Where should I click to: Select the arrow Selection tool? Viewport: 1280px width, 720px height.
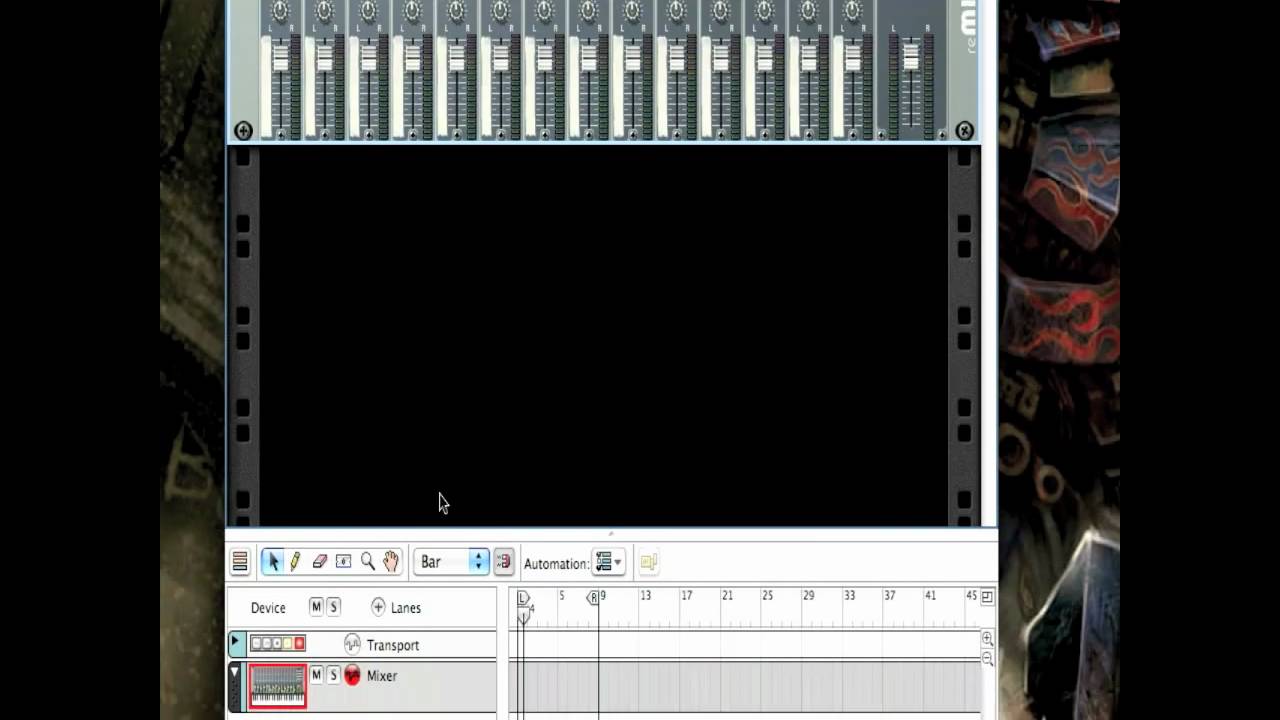click(x=273, y=562)
